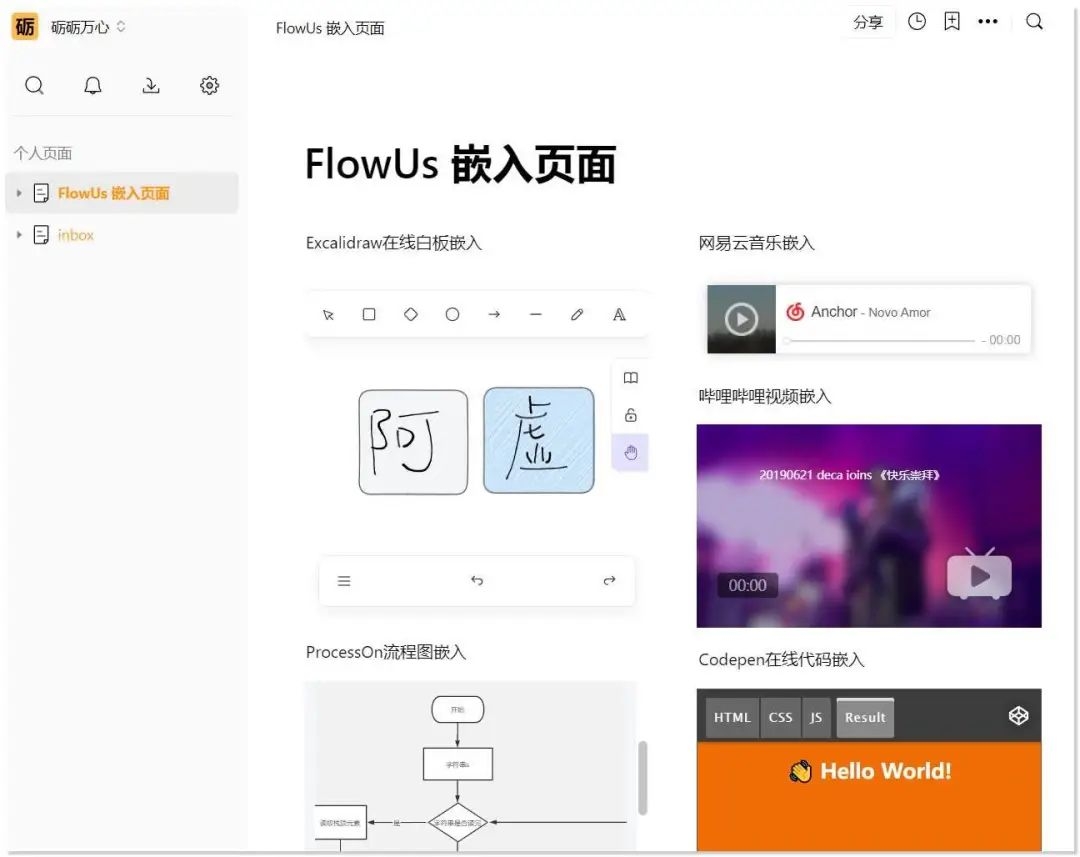Toggle the Excalidraw lock icon

pos(630,415)
